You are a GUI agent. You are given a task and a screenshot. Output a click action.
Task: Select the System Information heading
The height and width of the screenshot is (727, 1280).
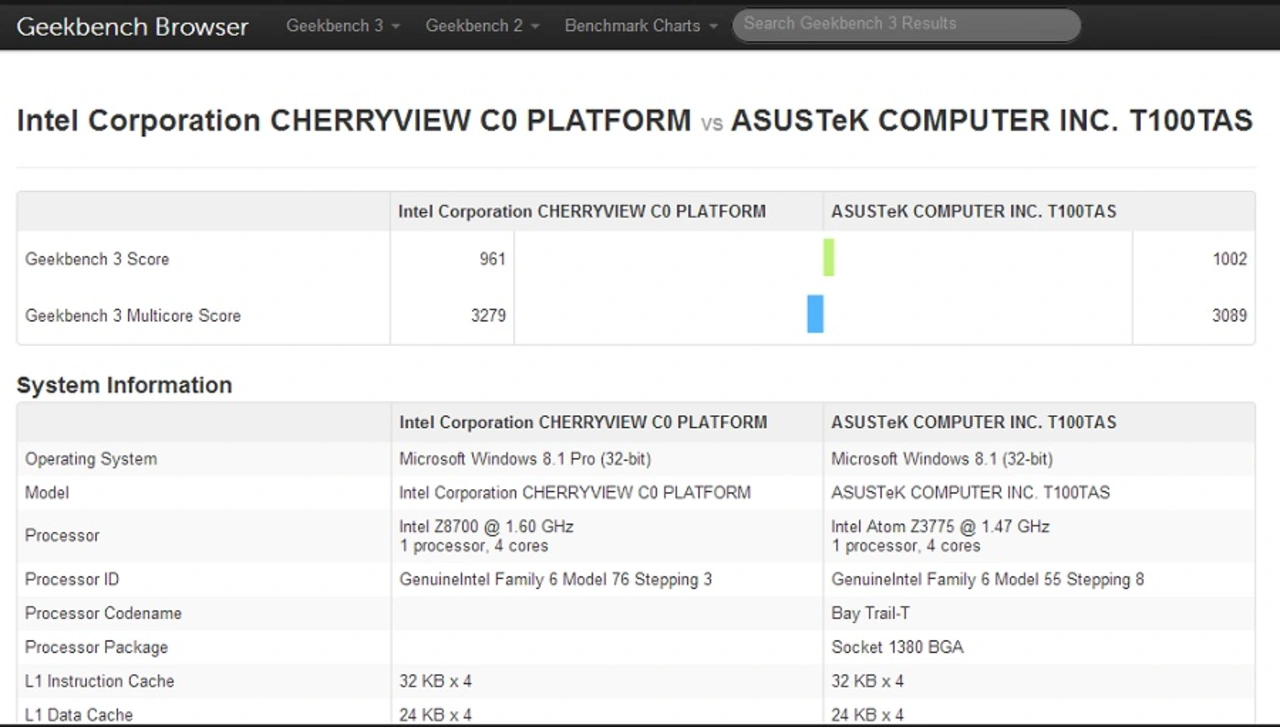point(124,385)
